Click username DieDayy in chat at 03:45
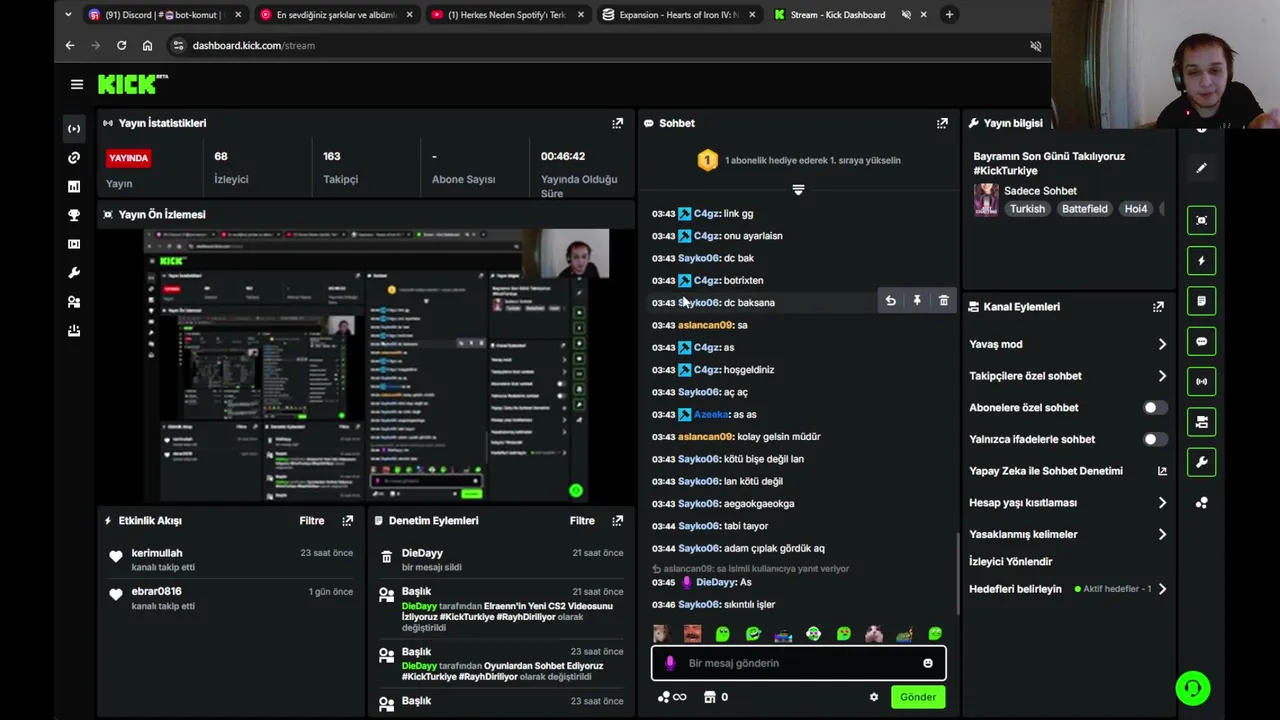The image size is (1280, 720). click(717, 582)
